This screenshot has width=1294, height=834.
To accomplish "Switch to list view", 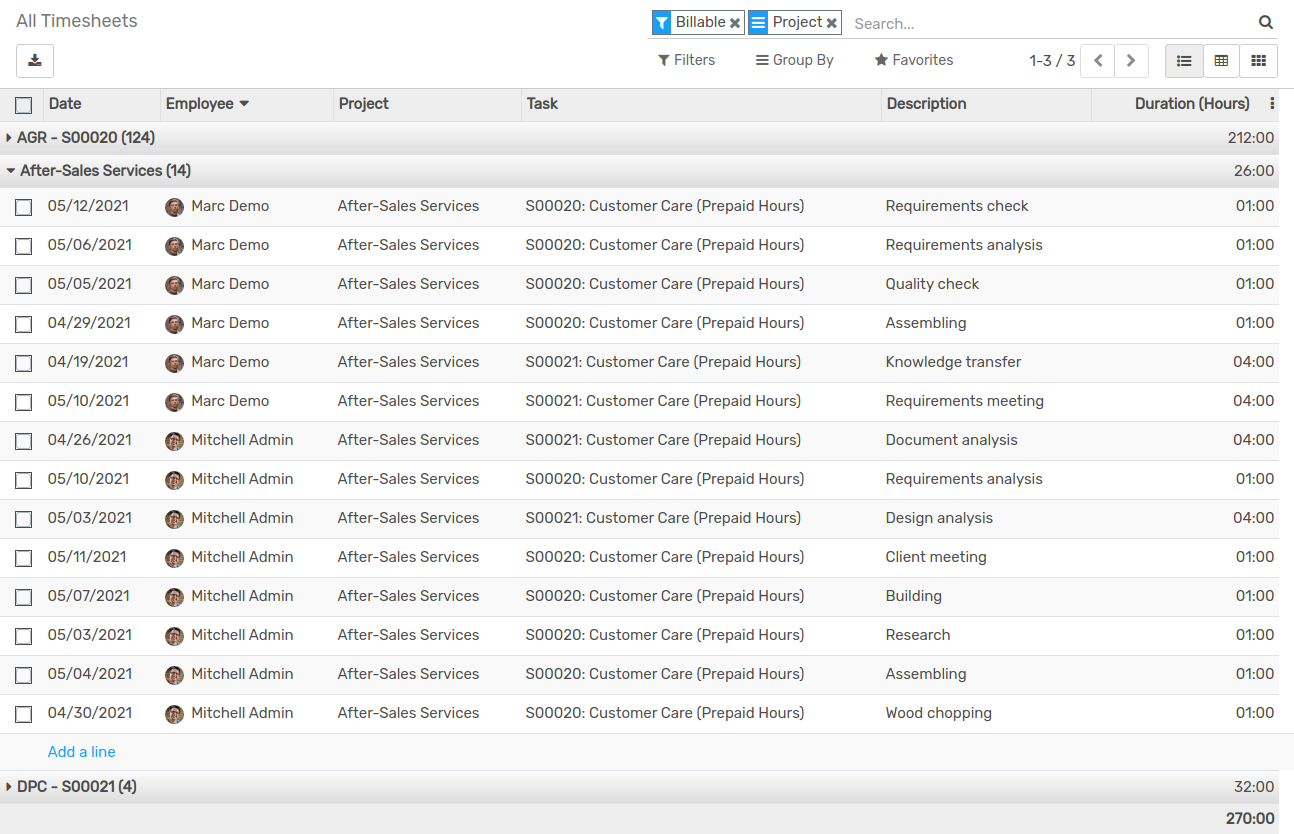I will 1183,60.
